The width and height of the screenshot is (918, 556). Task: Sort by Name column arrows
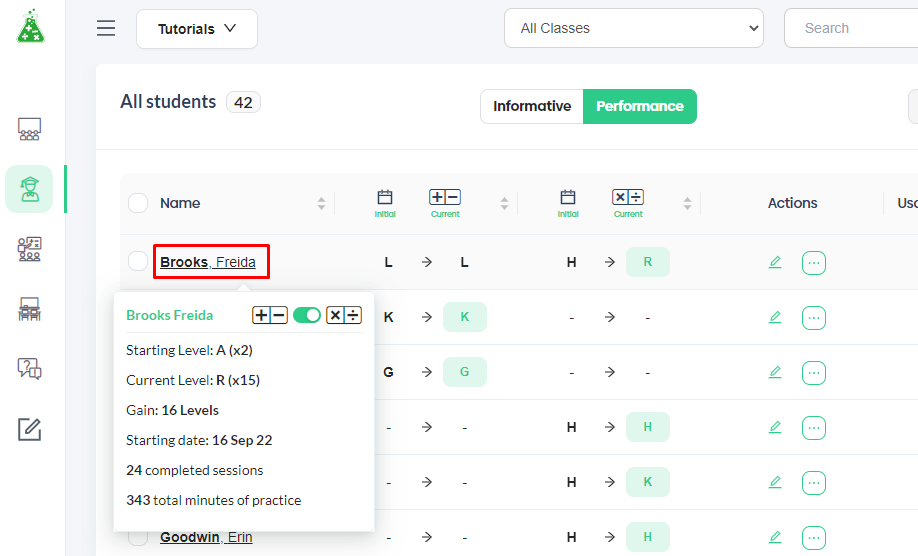(321, 204)
